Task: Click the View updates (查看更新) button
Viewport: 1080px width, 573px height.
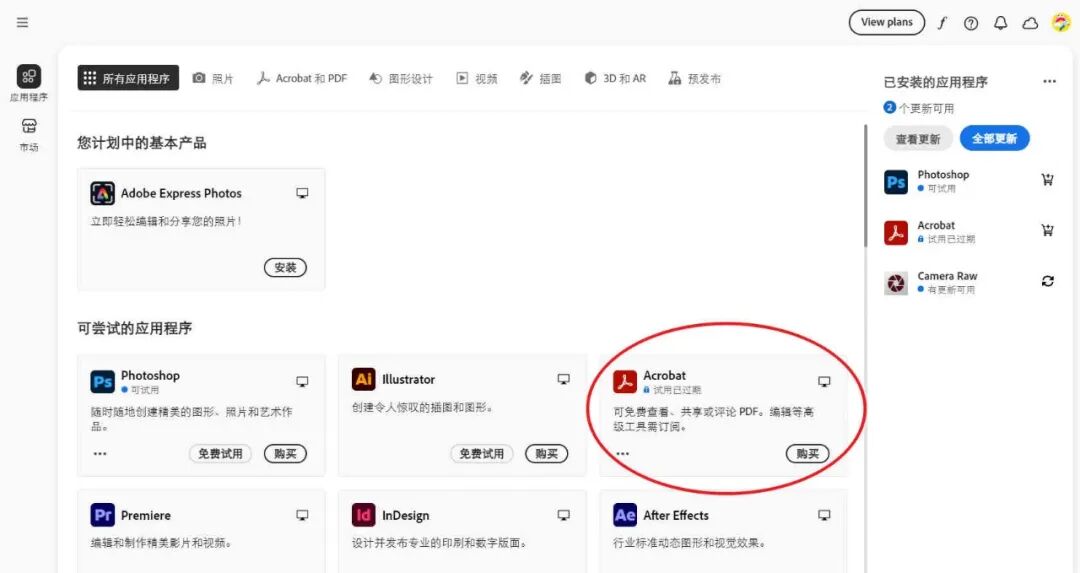Action: coord(918,138)
